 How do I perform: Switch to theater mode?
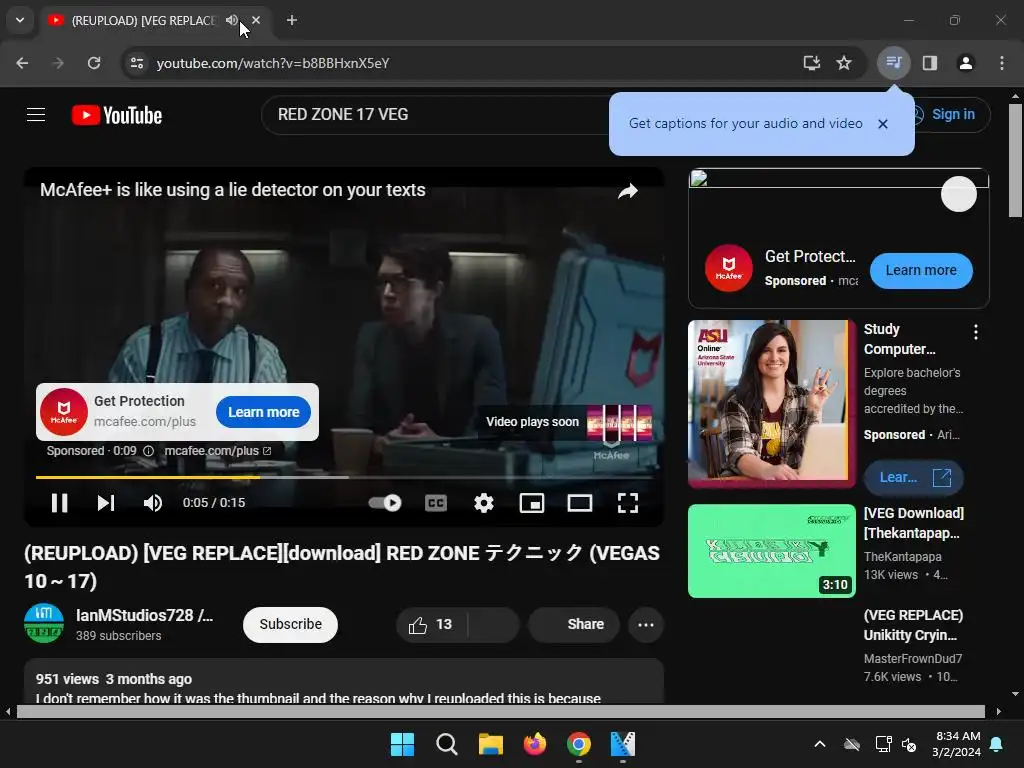(x=580, y=503)
